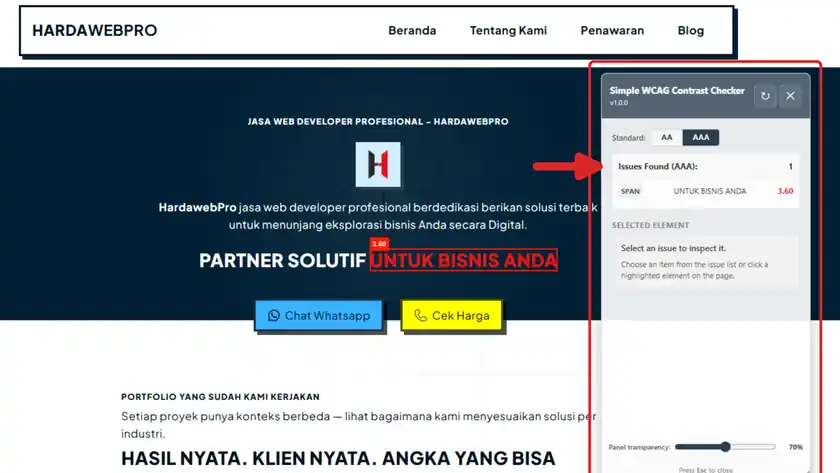Click the PARTNER SOLUTIF heading text
The width and height of the screenshot is (840, 473).
tap(282, 261)
